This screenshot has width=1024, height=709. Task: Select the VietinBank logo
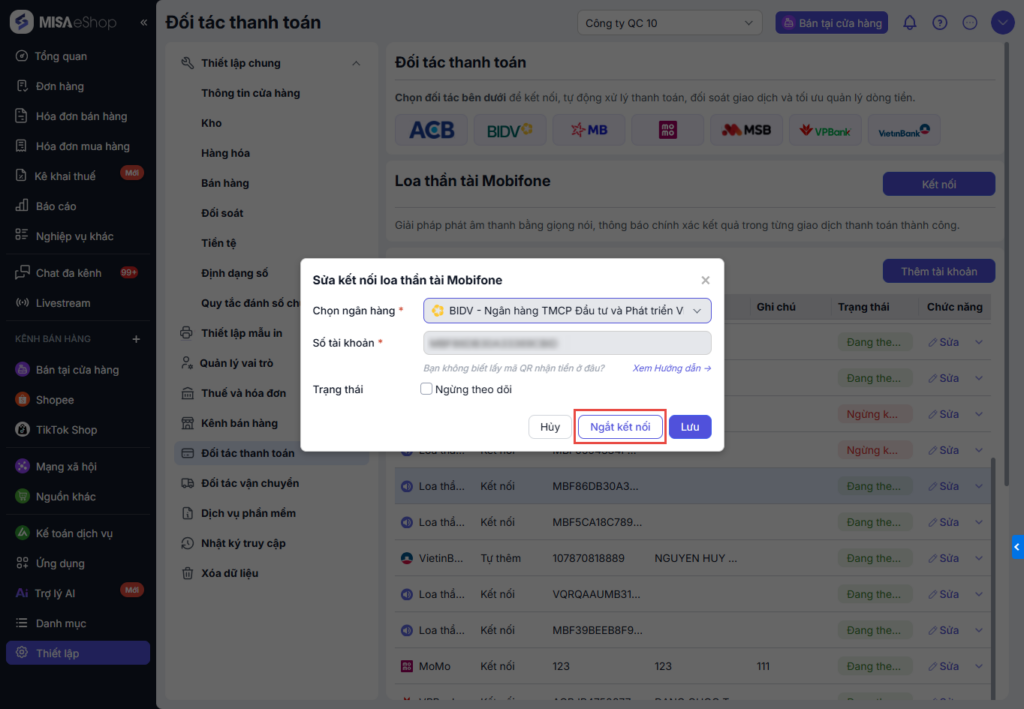(x=904, y=130)
